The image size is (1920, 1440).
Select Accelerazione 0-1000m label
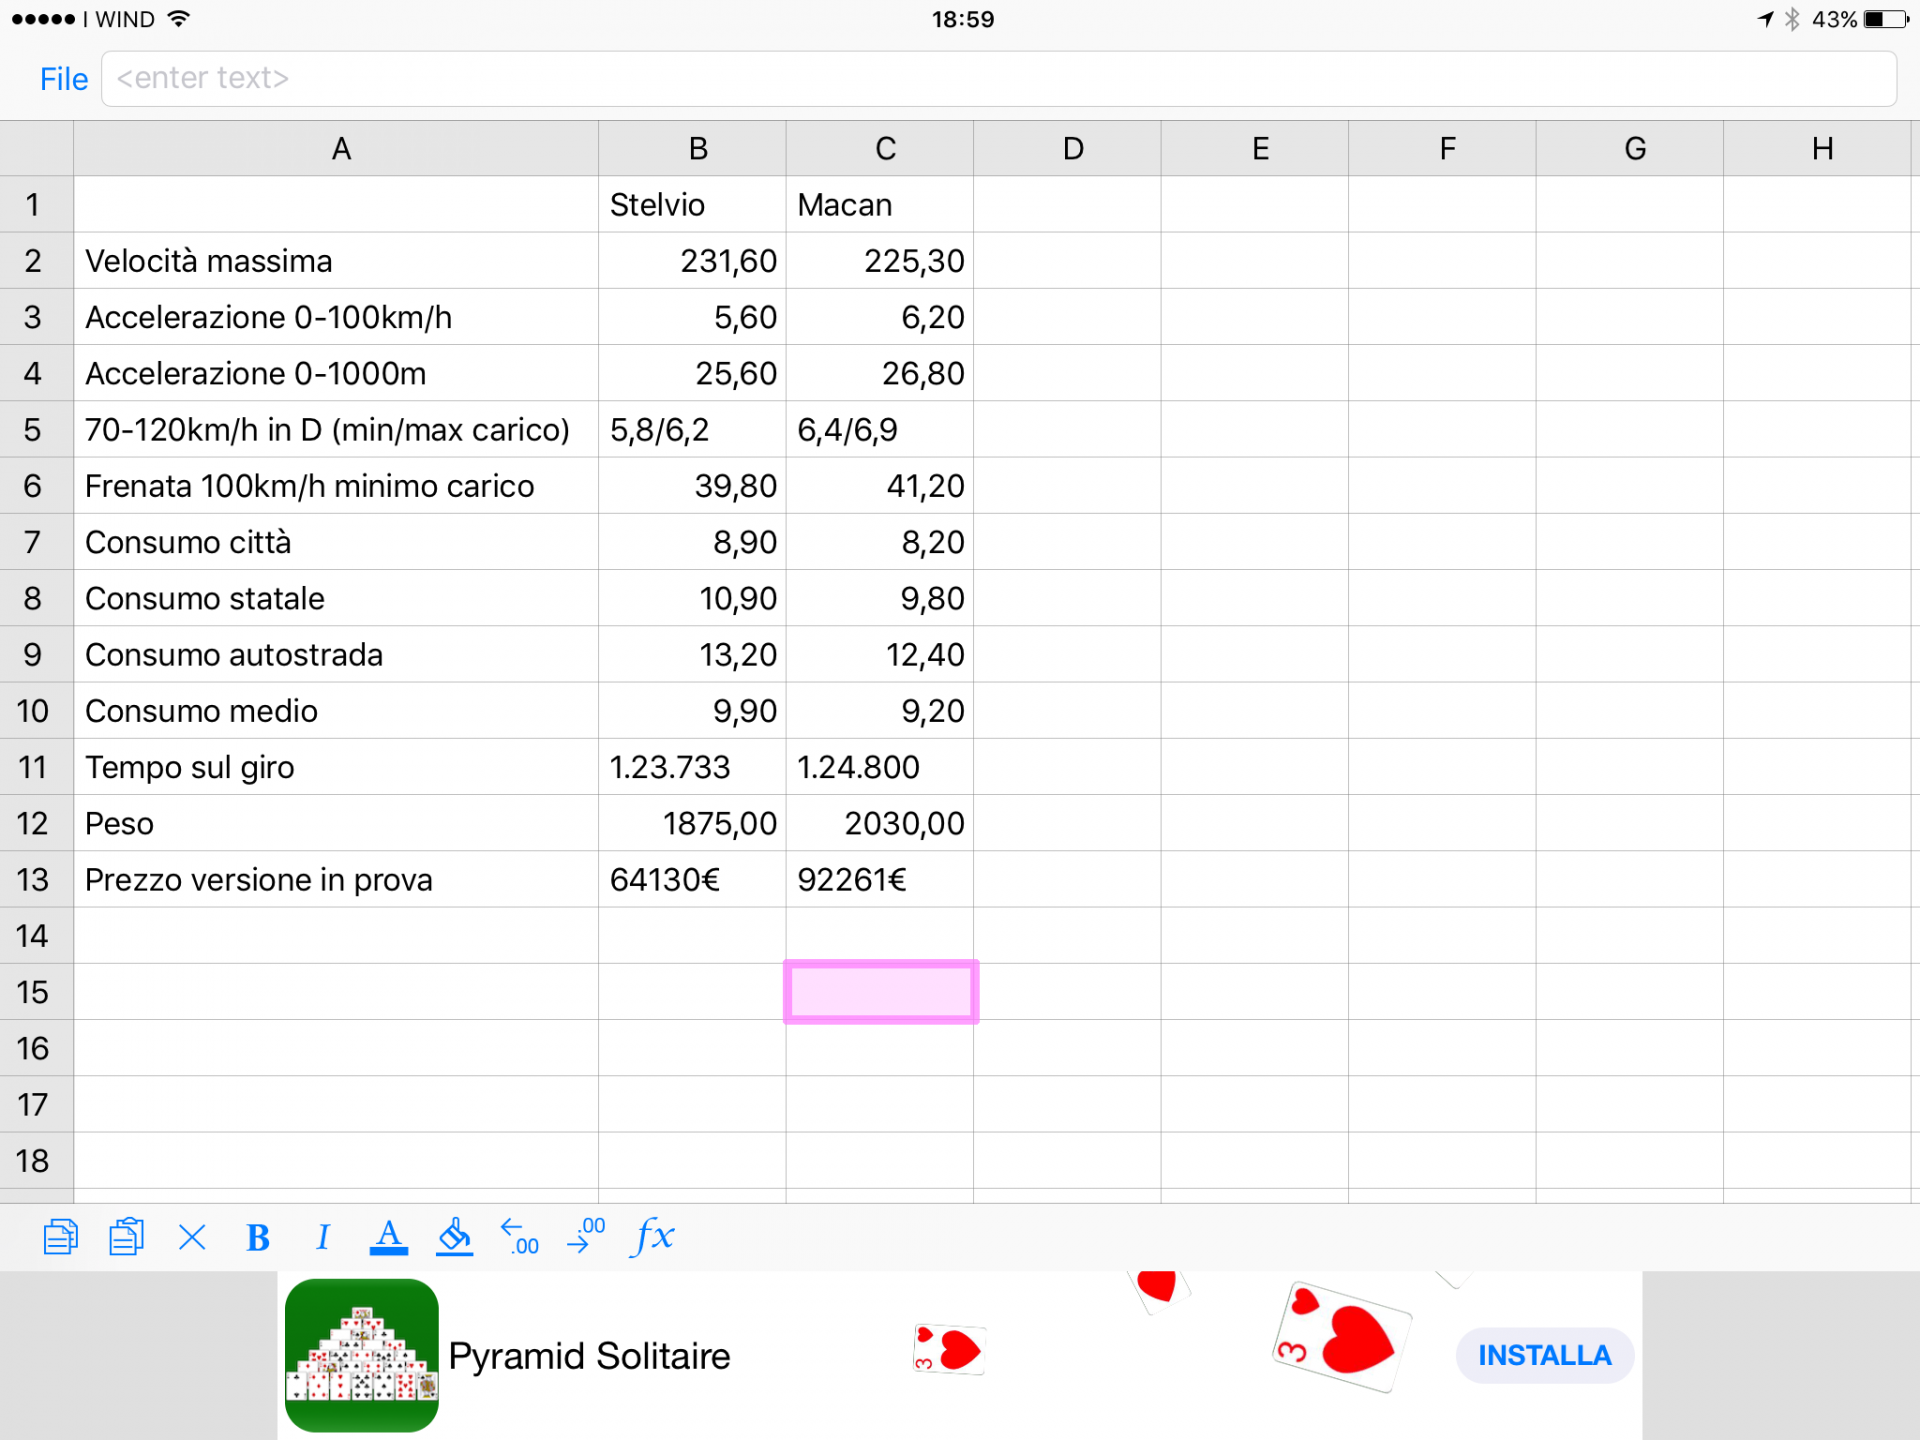336,374
